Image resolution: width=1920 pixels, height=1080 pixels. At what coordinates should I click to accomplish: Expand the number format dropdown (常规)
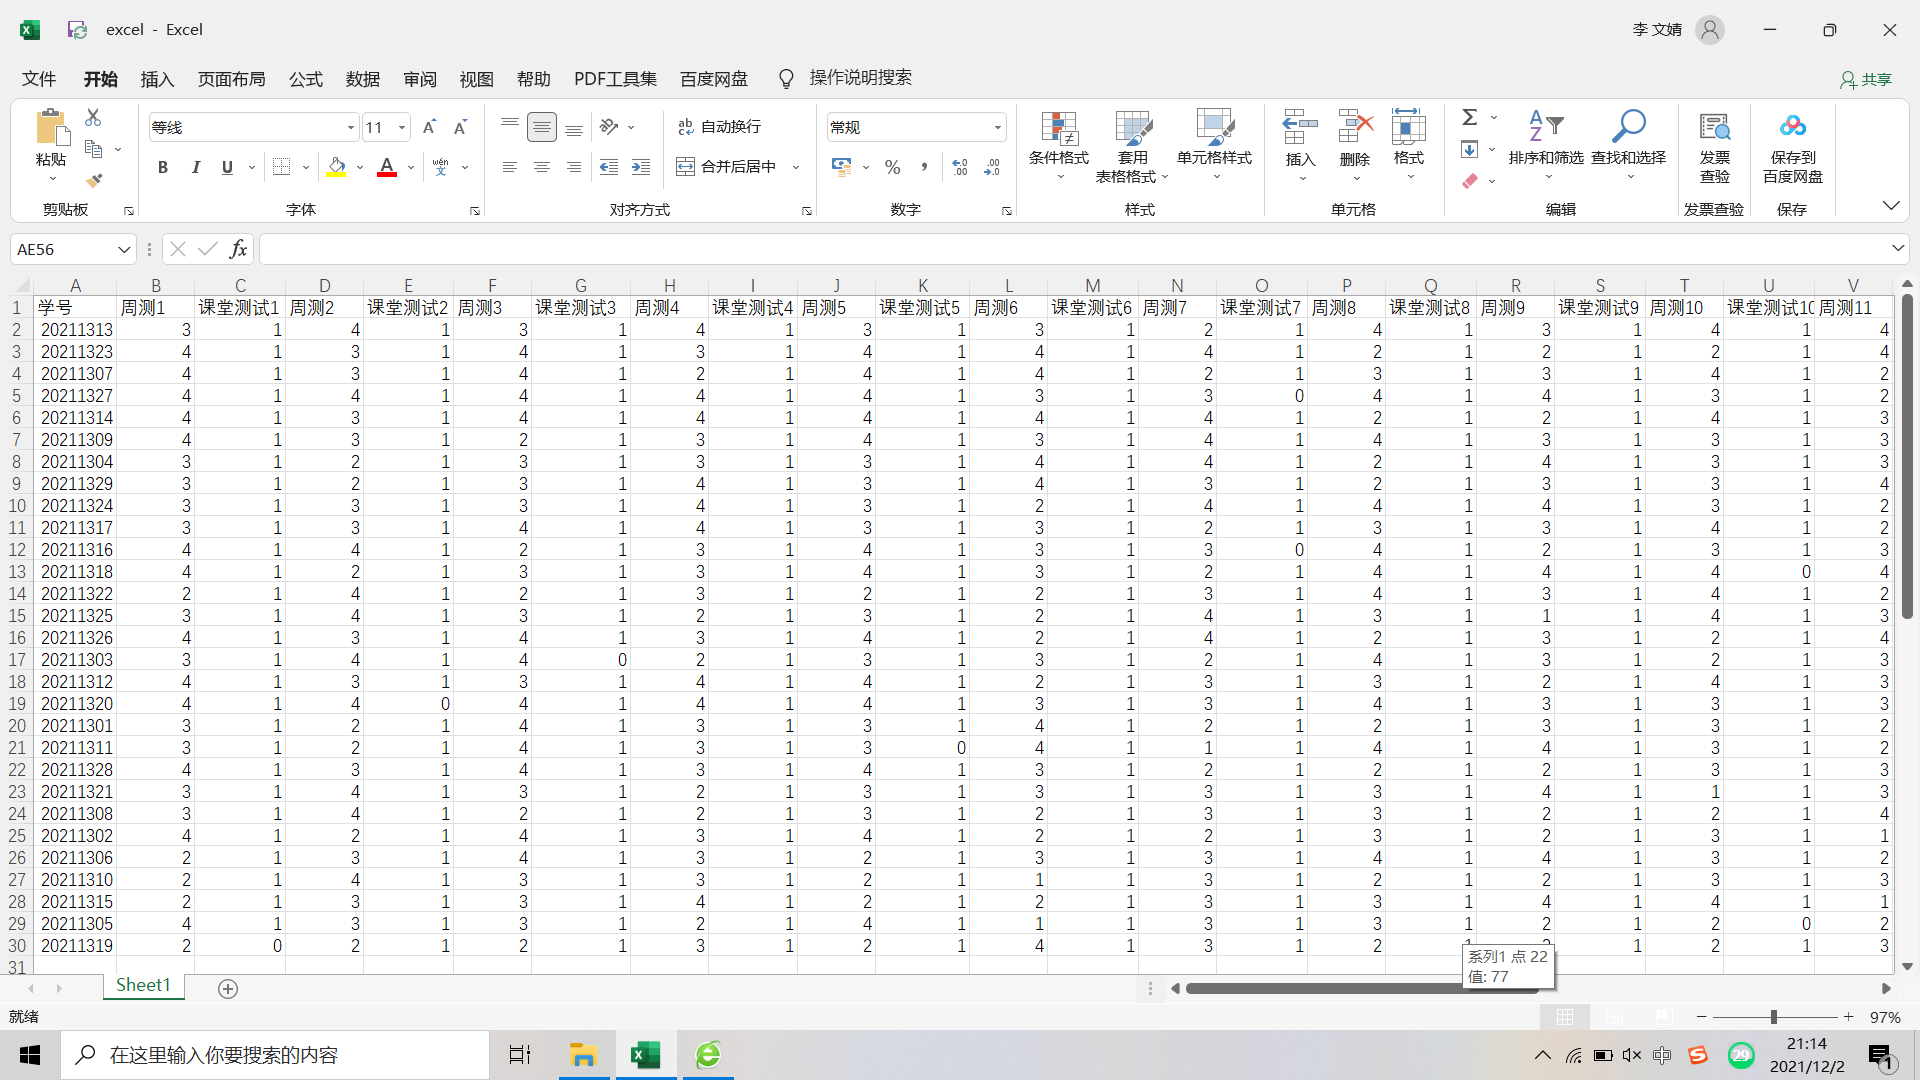[x=997, y=127]
